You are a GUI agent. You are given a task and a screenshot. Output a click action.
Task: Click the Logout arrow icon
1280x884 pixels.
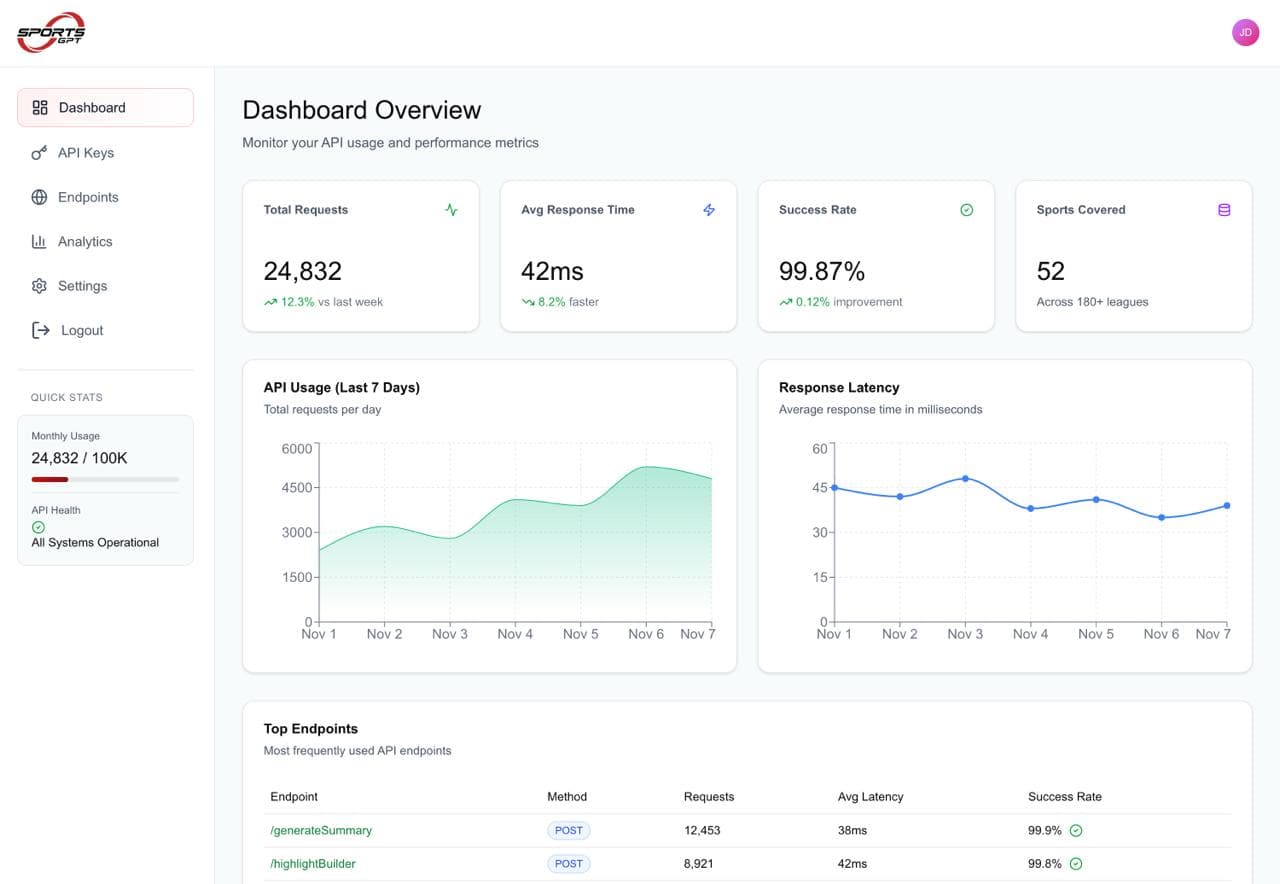coord(39,330)
